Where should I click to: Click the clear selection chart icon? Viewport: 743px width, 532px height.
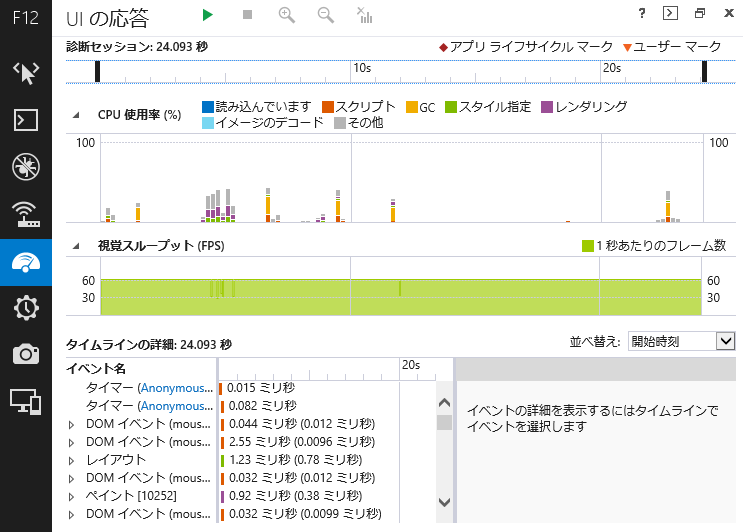coord(364,15)
